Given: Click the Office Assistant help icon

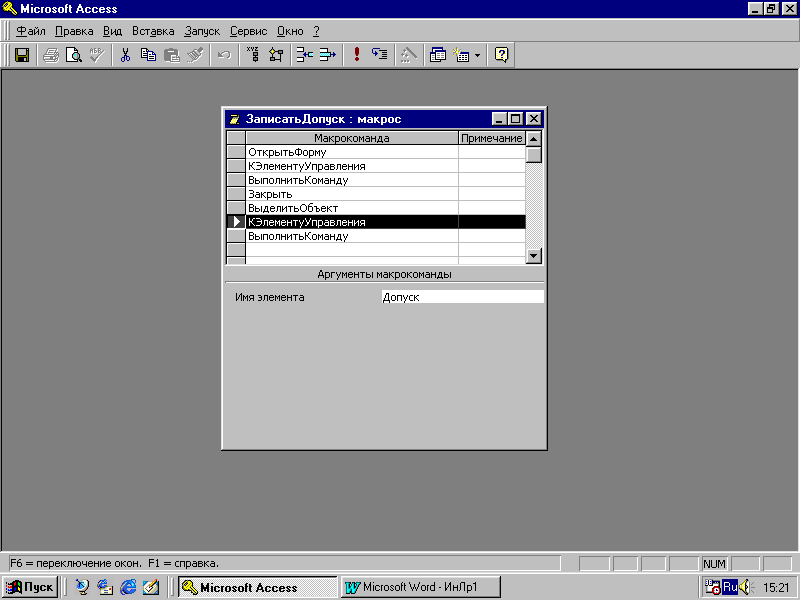Looking at the screenshot, I should pyautogui.click(x=502, y=55).
